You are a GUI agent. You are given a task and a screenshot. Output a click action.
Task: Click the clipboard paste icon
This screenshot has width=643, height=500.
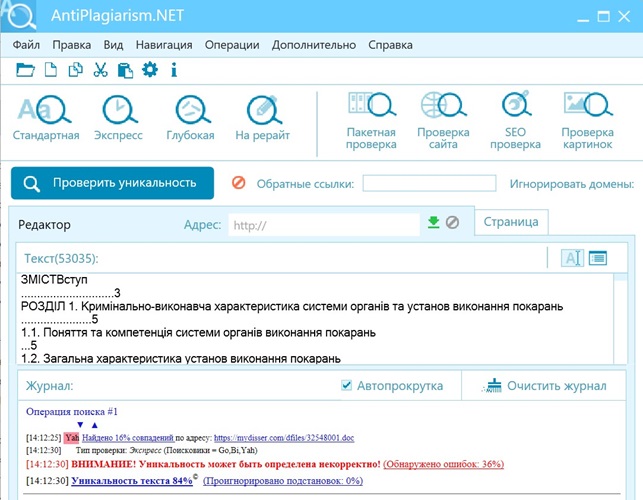125,70
